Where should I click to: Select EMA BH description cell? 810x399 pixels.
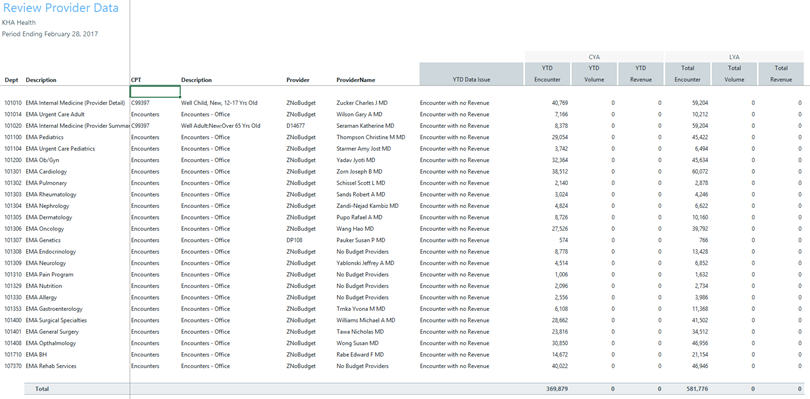click(x=36, y=355)
